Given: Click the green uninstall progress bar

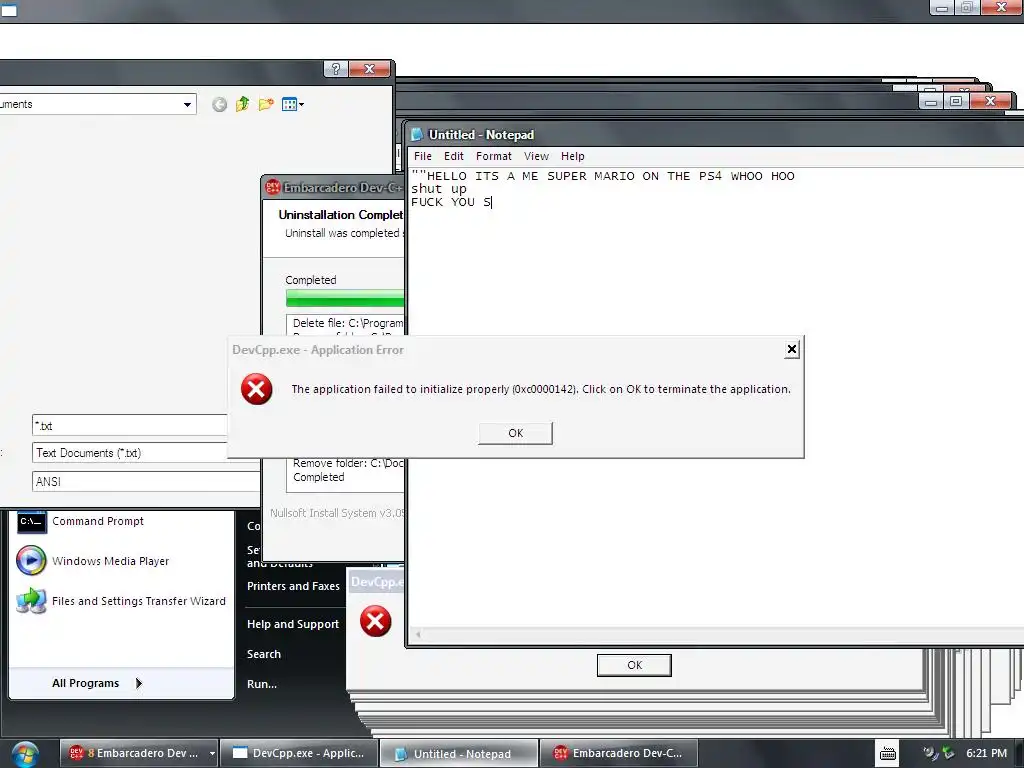Looking at the screenshot, I should tap(345, 298).
